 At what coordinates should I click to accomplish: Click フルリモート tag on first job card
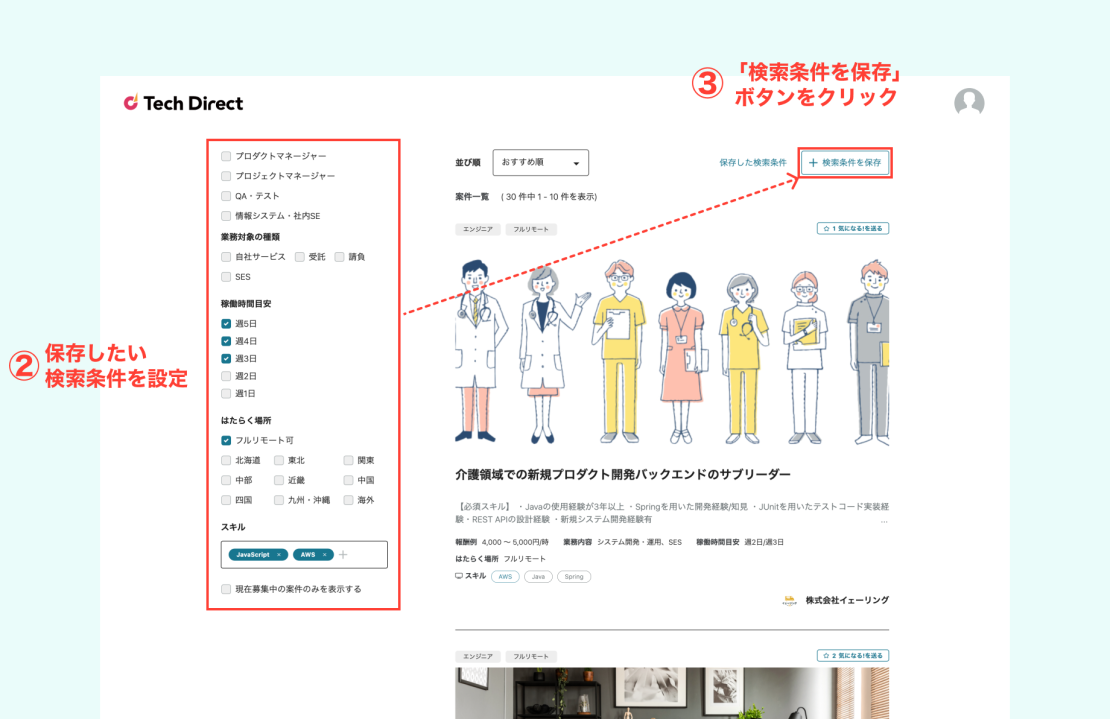click(x=531, y=229)
